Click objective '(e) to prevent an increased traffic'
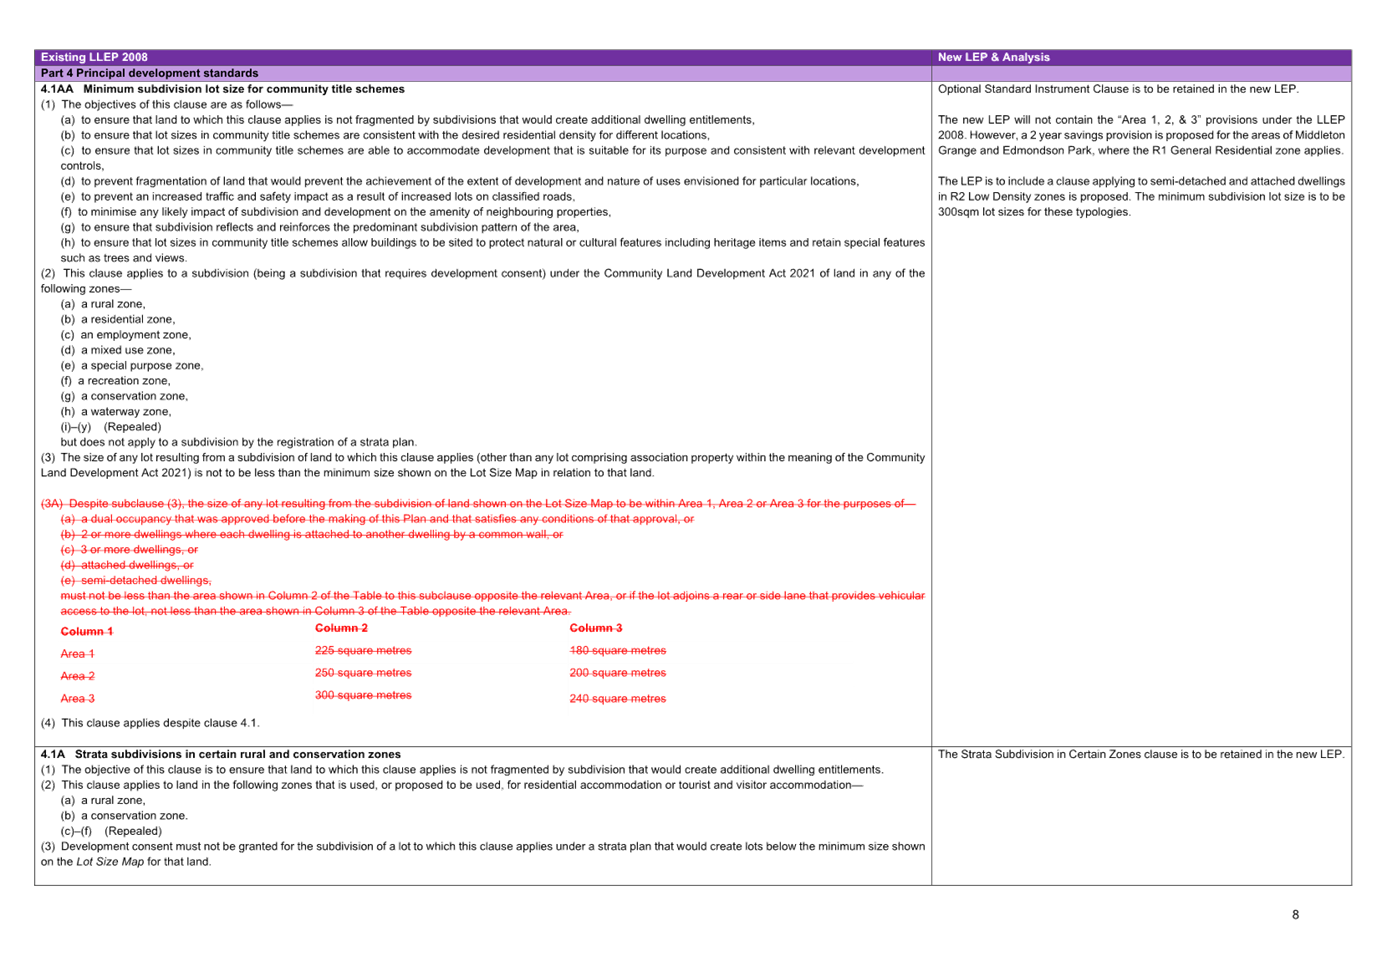Image resolution: width=1382 pixels, height=977 pixels. click(318, 196)
